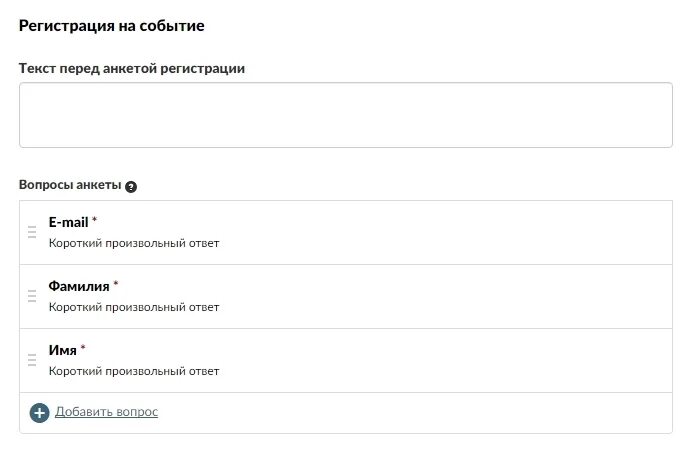The width and height of the screenshot is (690, 459).
Task: Click the required asterisk next to Имя
Action: (83, 348)
